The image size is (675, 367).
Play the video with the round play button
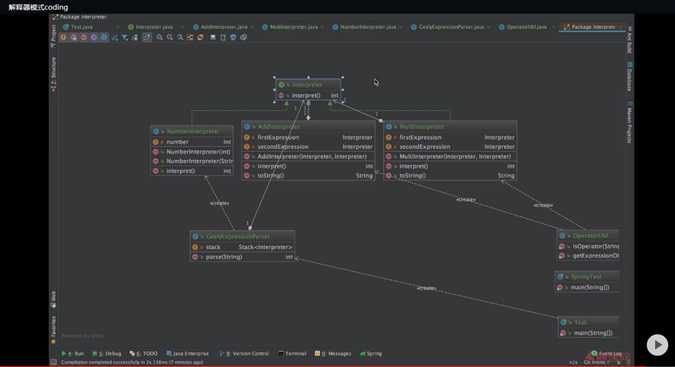(657, 345)
